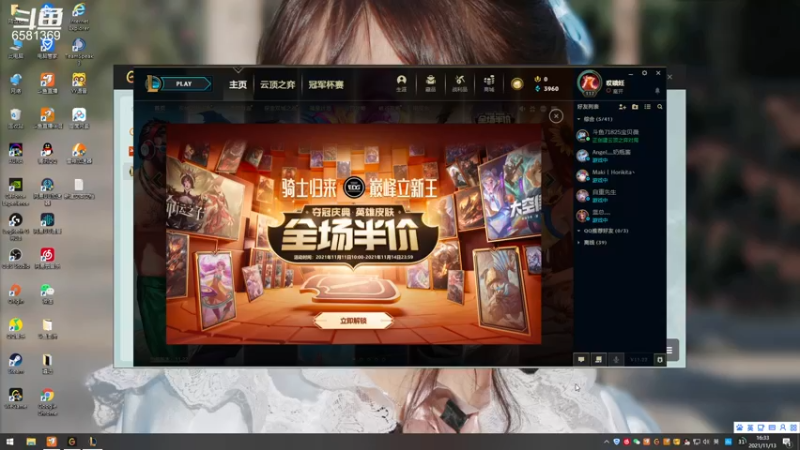Click the new friend folder icon
800x450 pixels.
635,107
